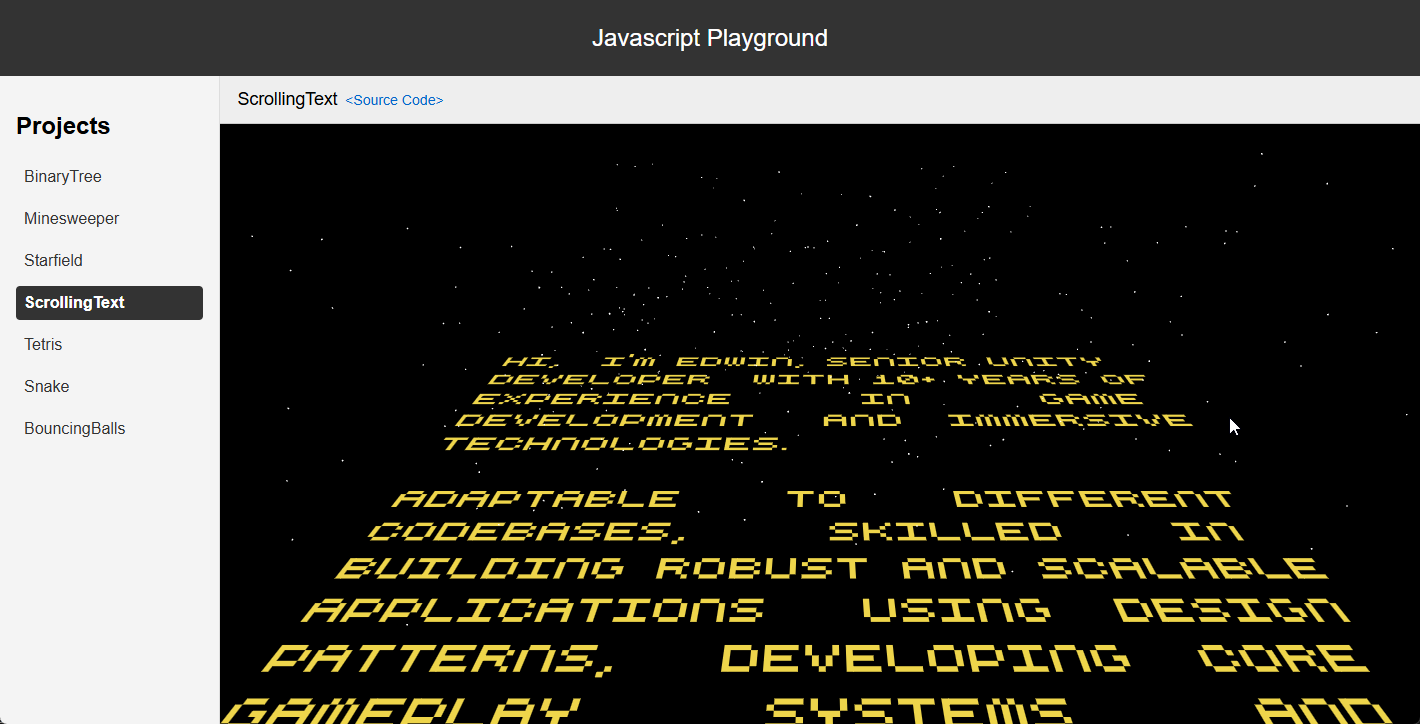Click the scrolling word "DEVELOPING"
This screenshot has height=724, width=1420.
[926, 658]
